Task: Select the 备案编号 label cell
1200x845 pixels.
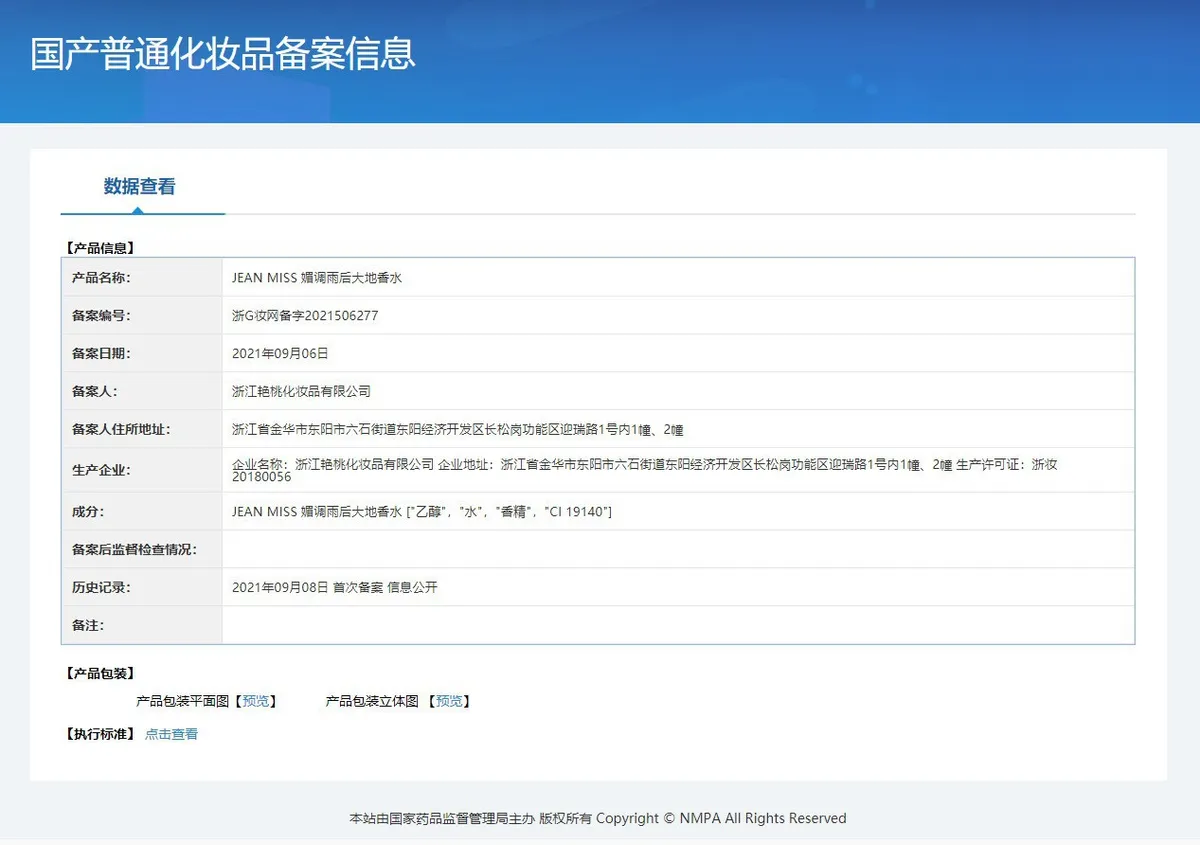Action: (142, 316)
